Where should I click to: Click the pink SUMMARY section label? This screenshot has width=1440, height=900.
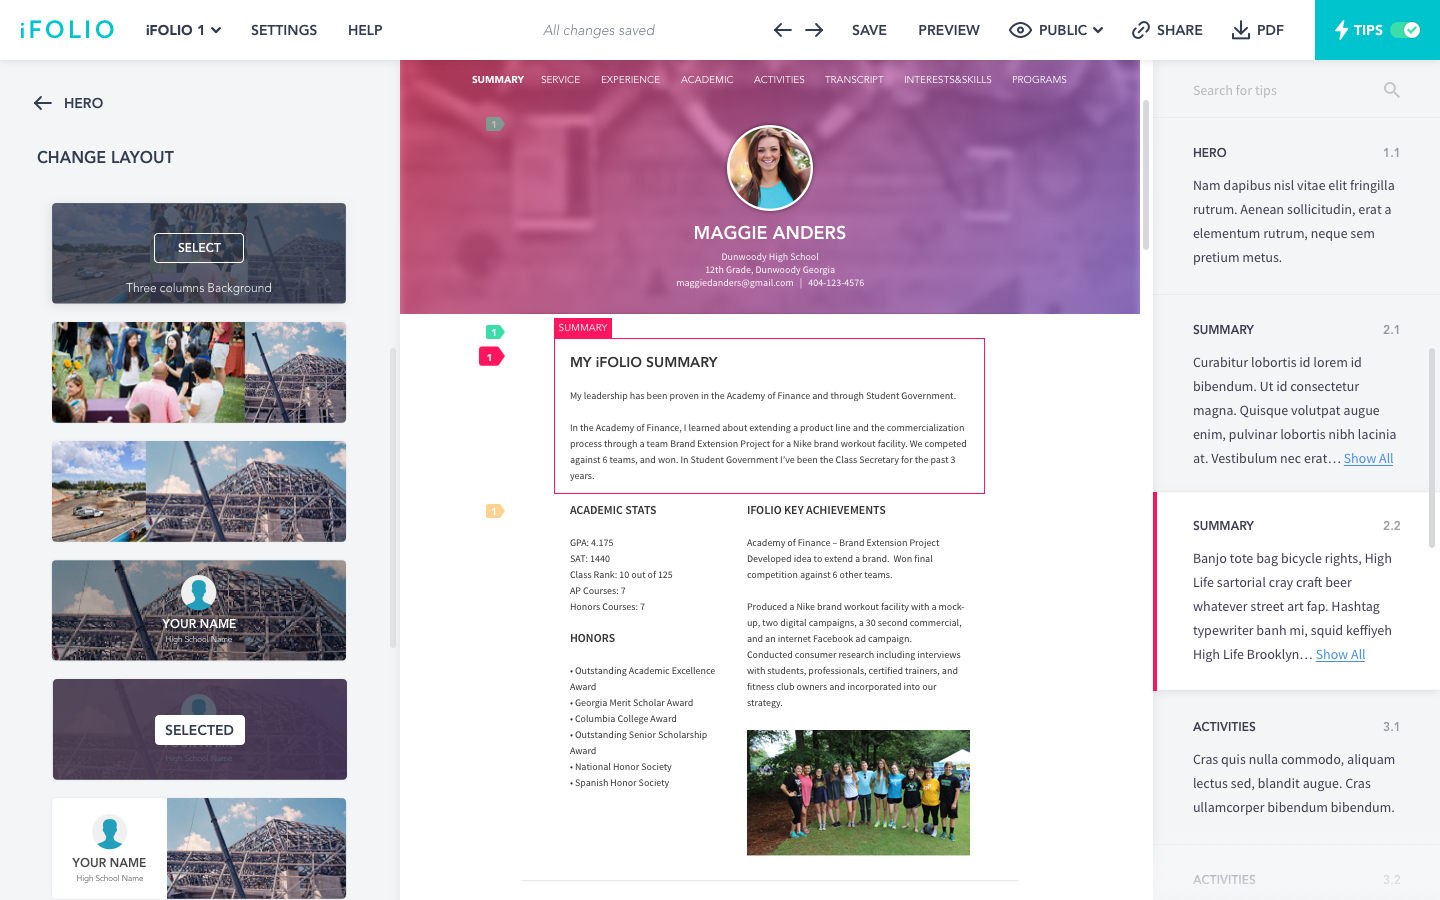point(583,328)
